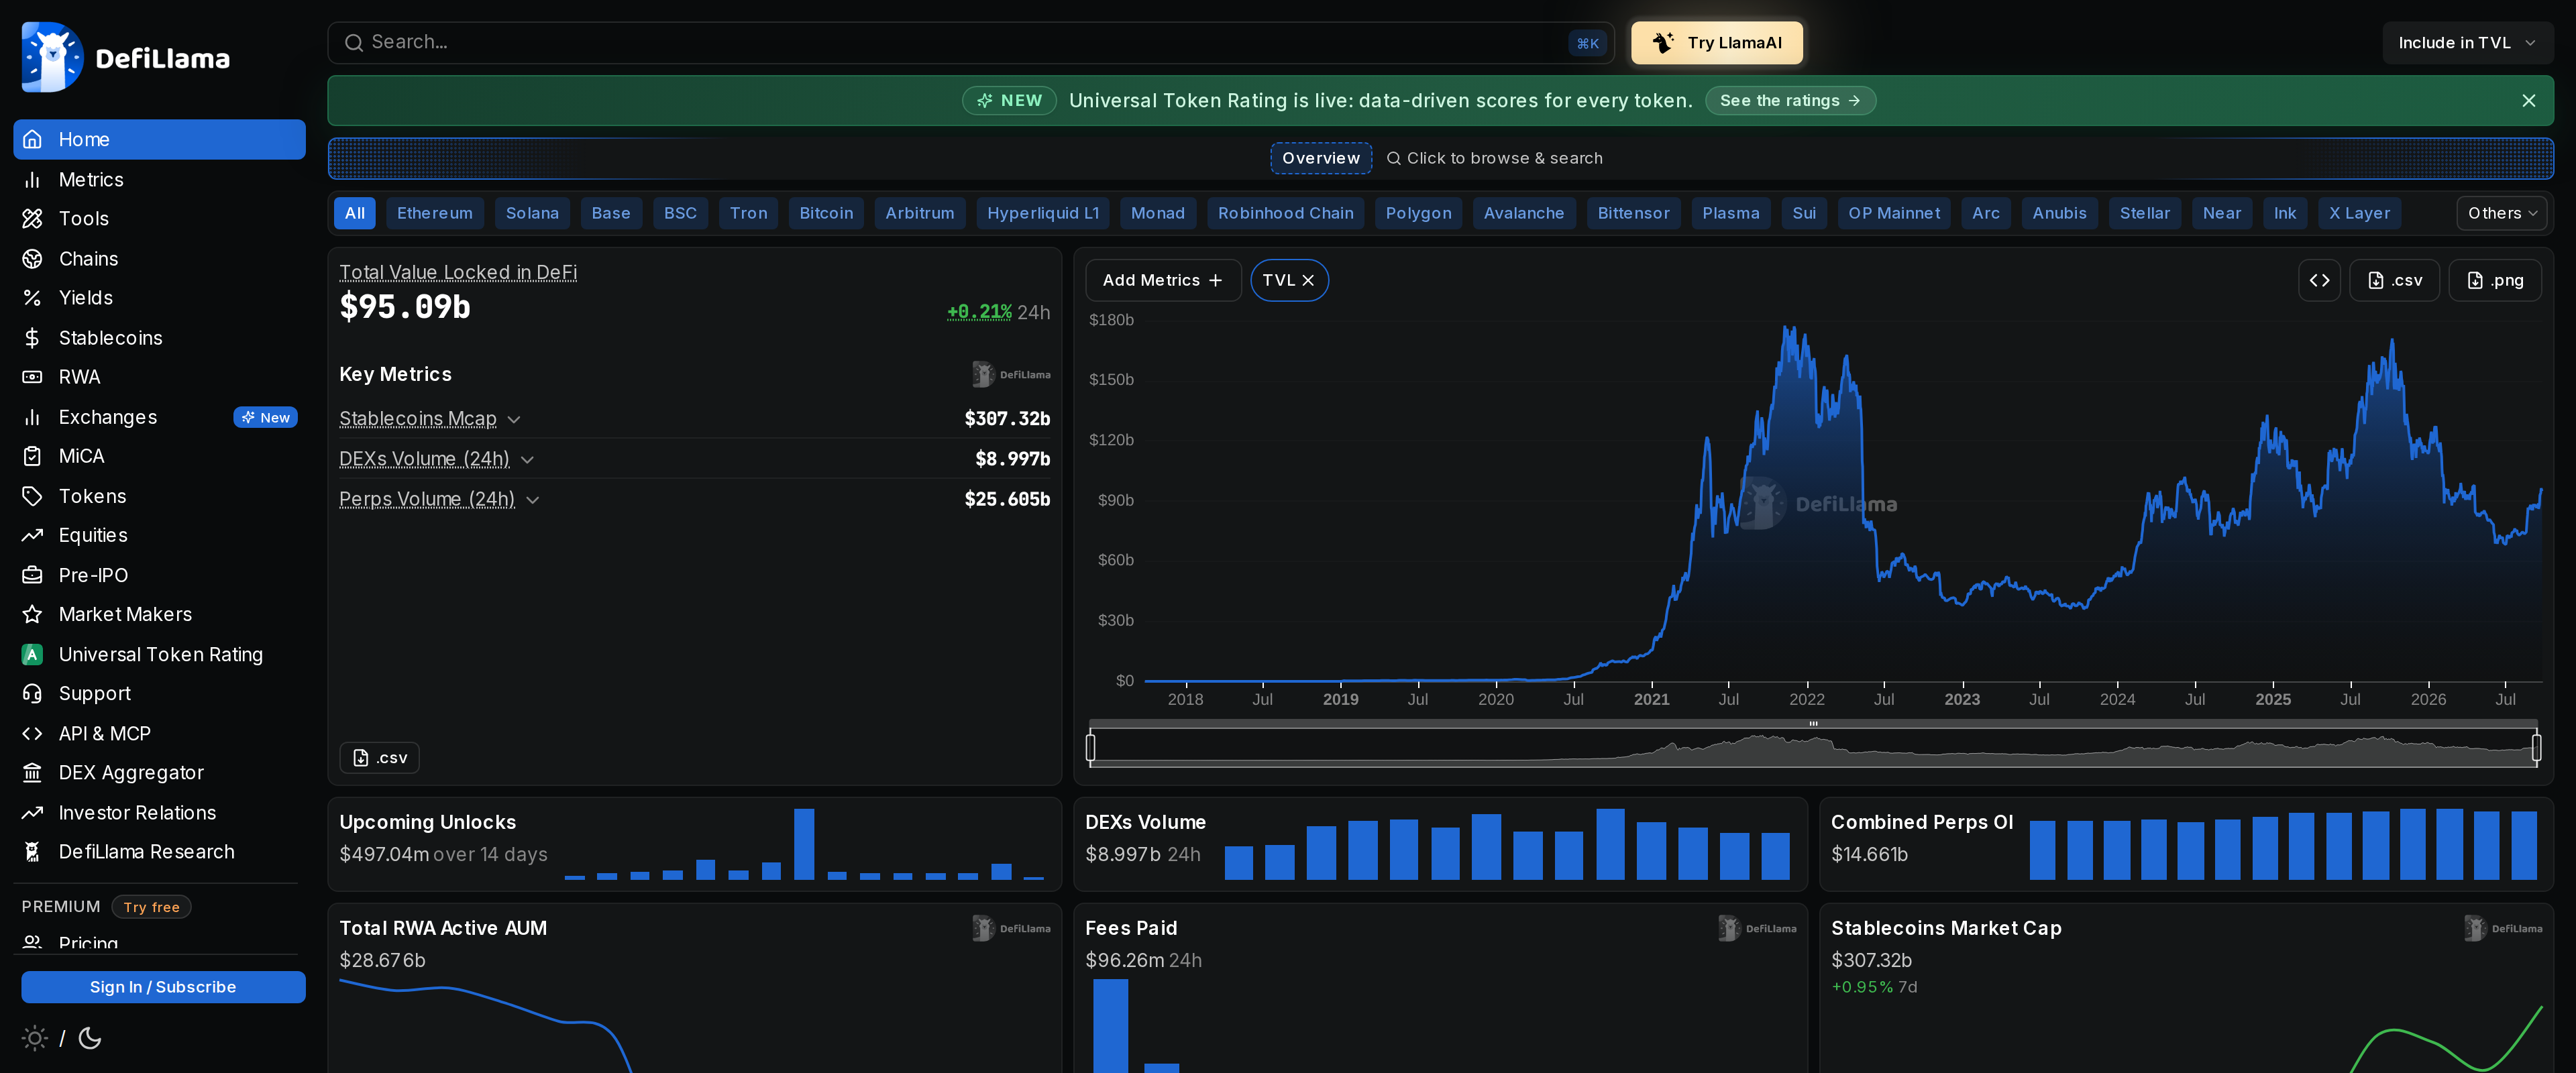Select the All chains filter
The height and width of the screenshot is (1073, 2576).
pos(354,213)
